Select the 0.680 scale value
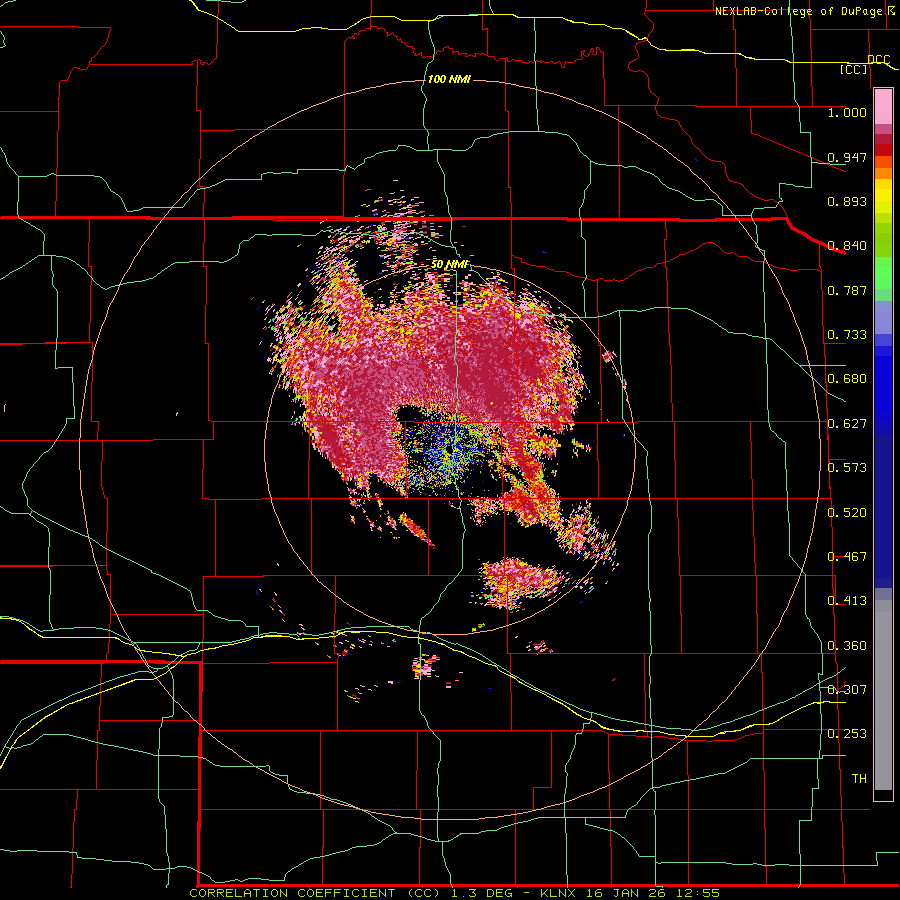This screenshot has width=900, height=900. (847, 379)
